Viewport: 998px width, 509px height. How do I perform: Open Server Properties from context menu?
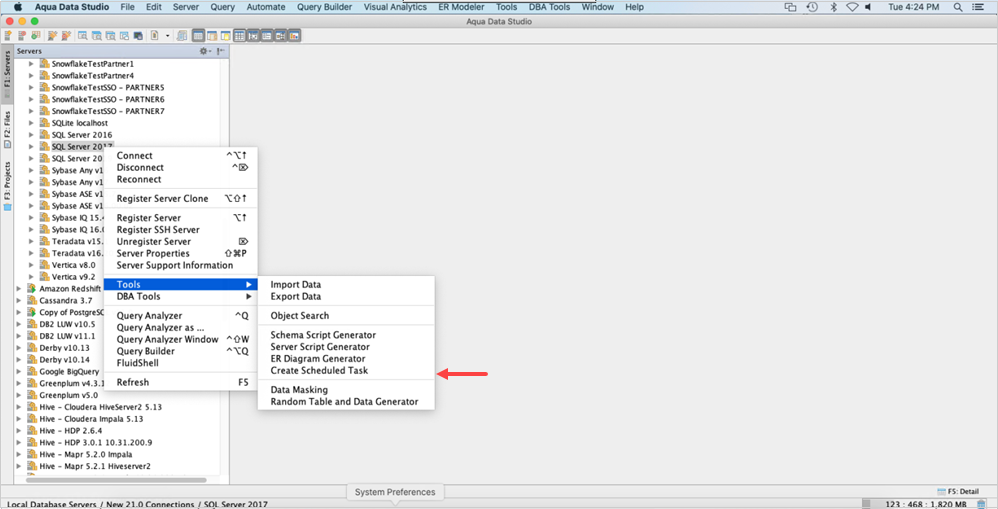[181, 253]
